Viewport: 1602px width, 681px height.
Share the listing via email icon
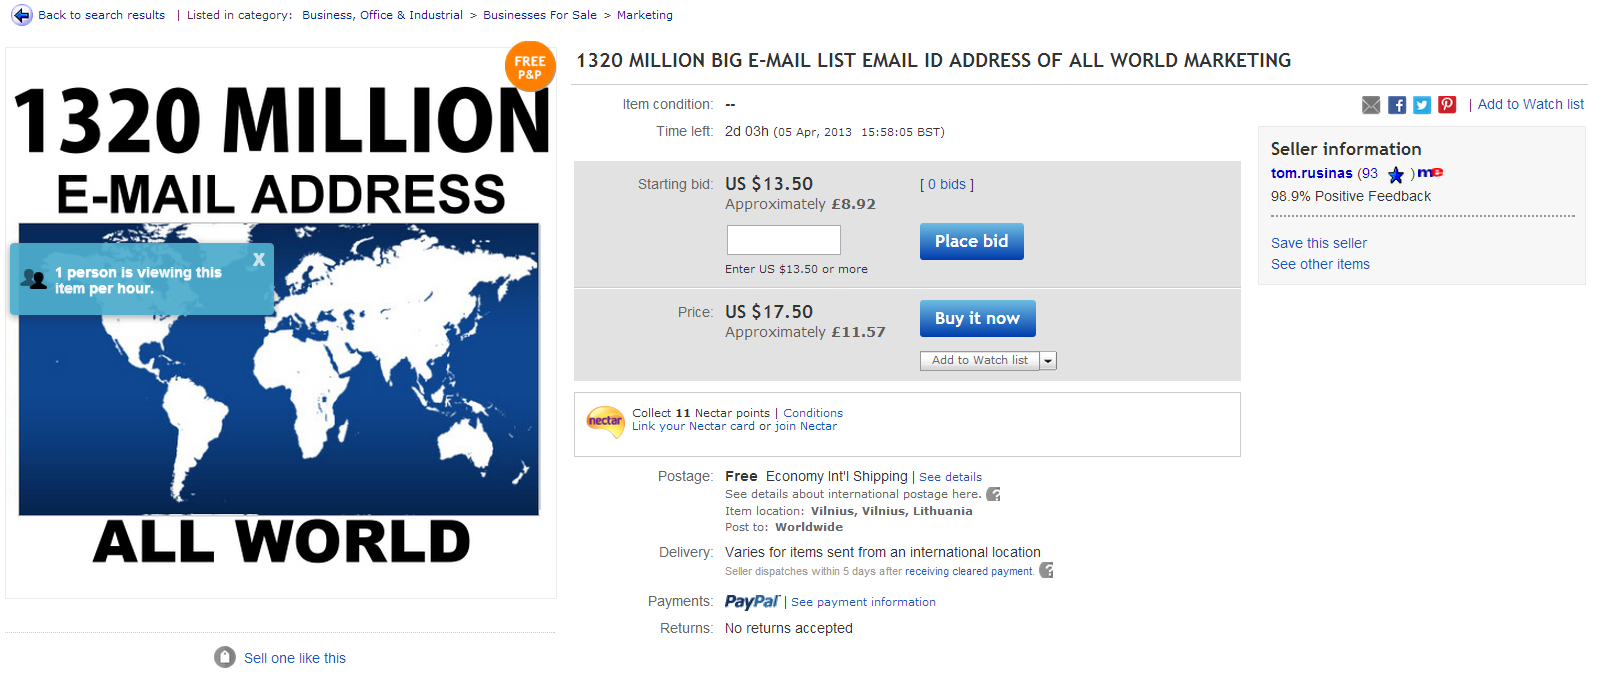pos(1371,105)
